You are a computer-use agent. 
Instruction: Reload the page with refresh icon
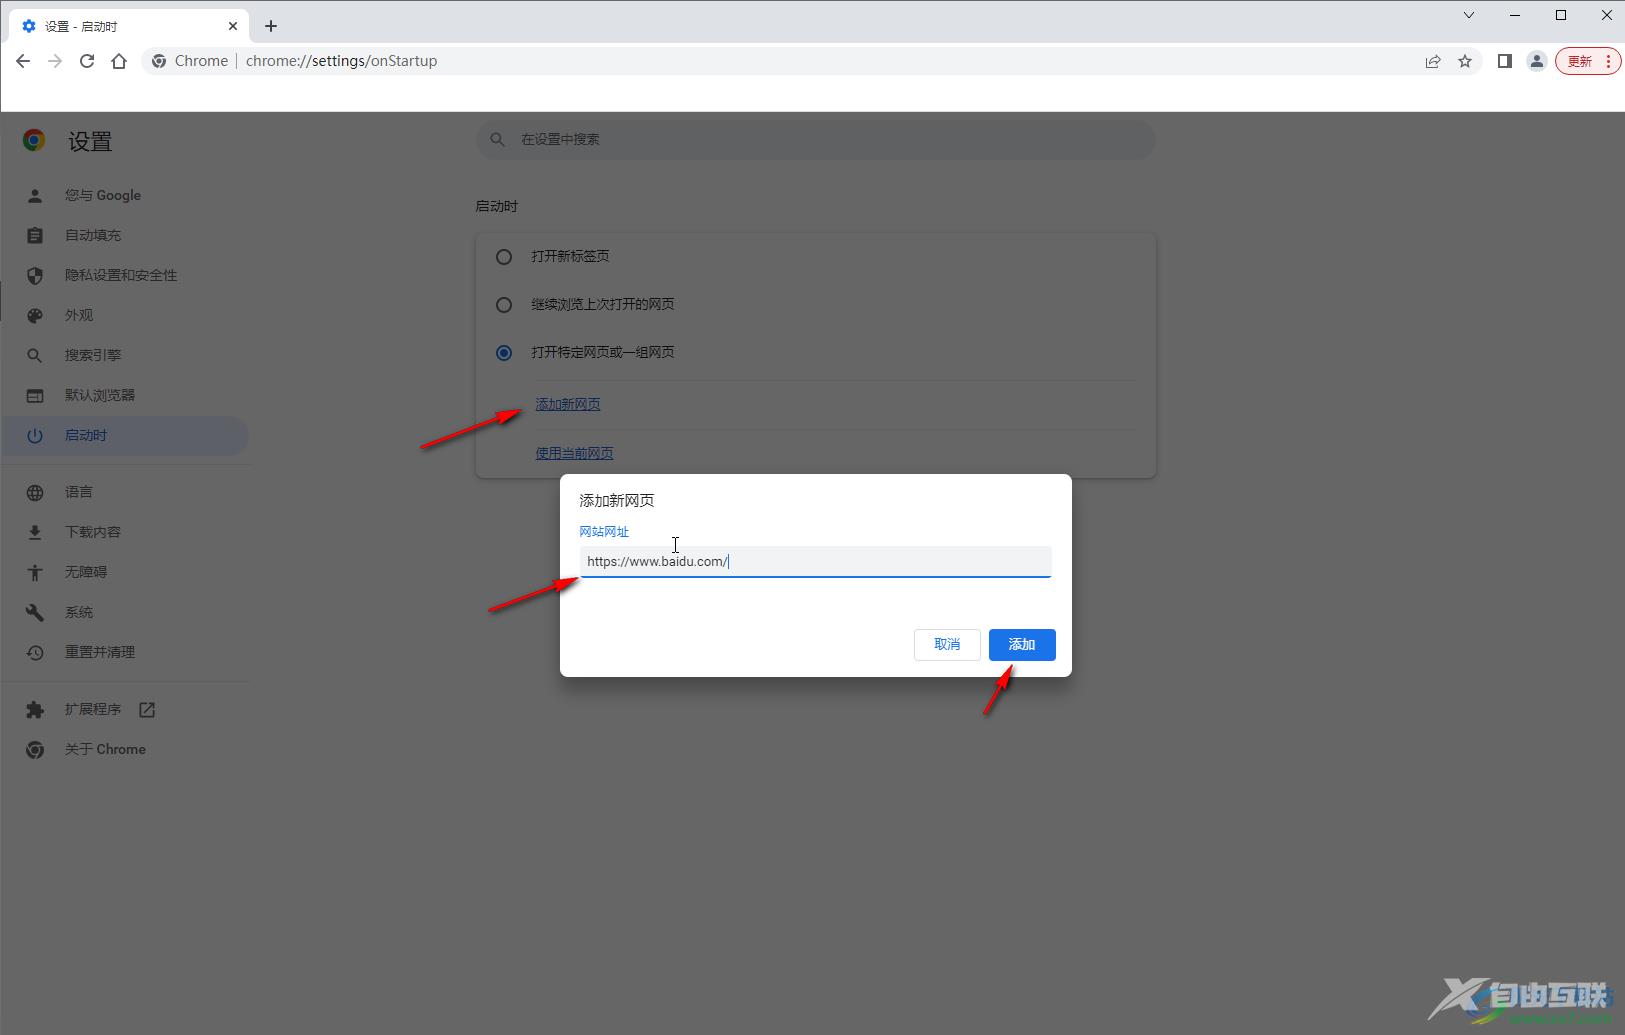coord(87,61)
